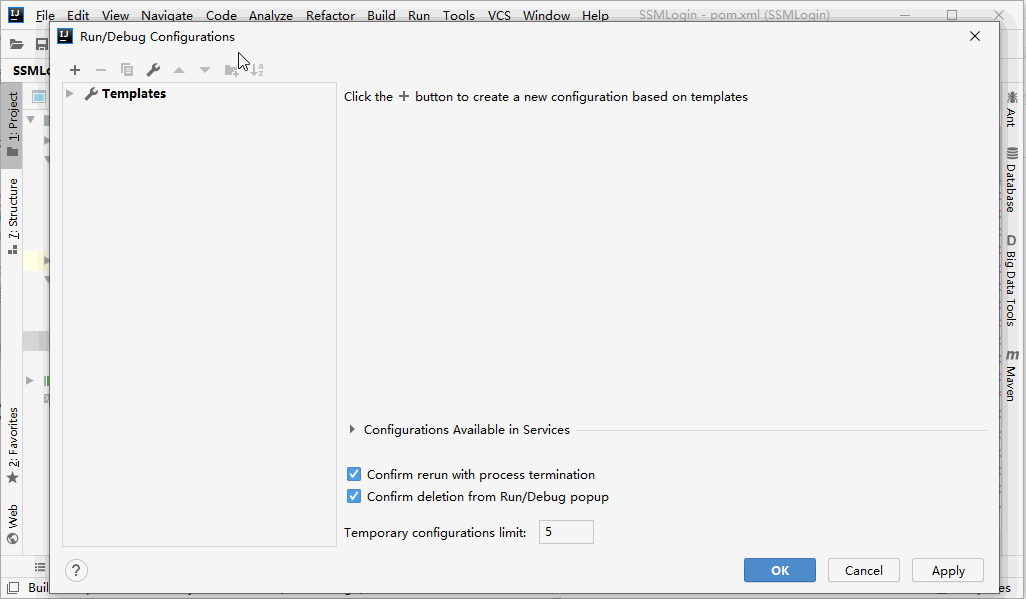Expand Configurations Available in Services section
The width and height of the screenshot is (1026, 599).
coord(352,429)
